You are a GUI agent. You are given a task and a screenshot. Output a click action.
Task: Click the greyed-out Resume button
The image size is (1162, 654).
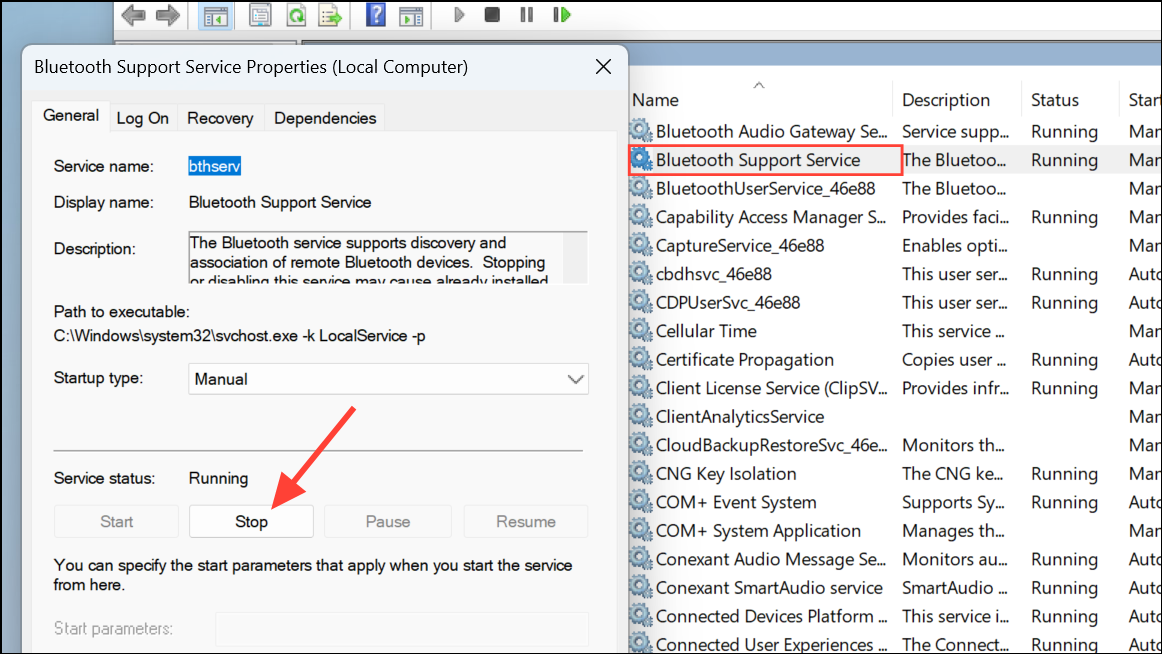[x=526, y=521]
